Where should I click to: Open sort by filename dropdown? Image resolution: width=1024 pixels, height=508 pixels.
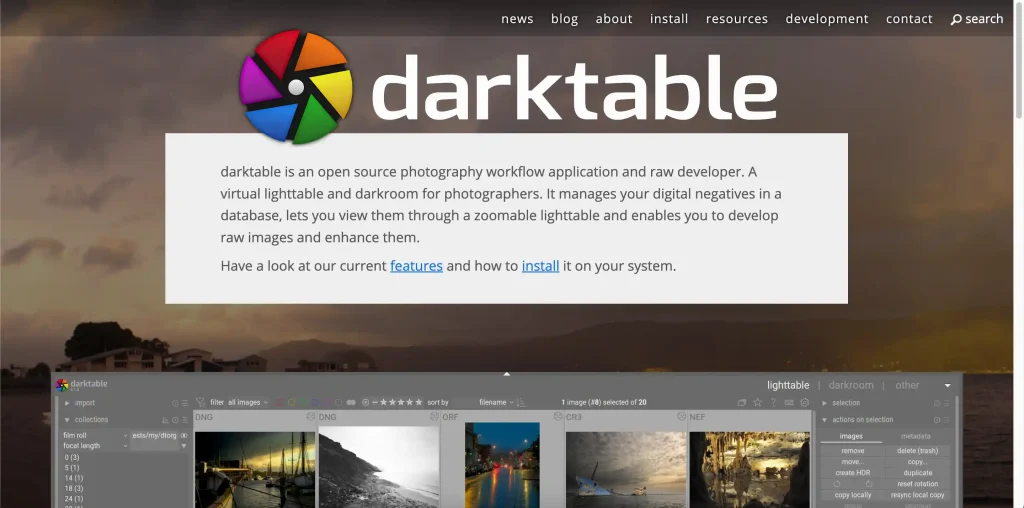496,403
